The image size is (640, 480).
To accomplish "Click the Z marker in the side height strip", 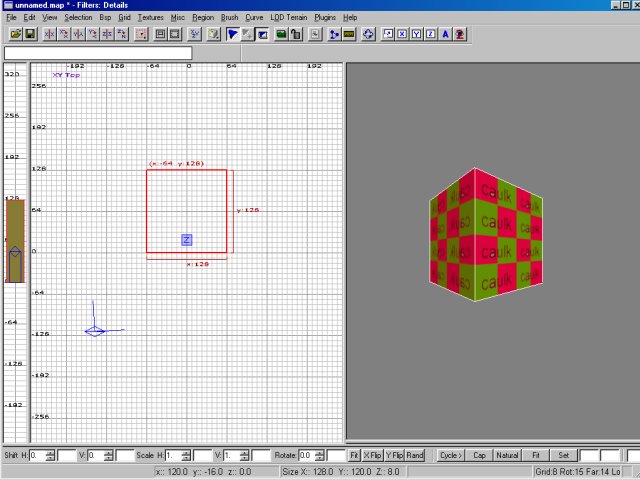I will 15,255.
